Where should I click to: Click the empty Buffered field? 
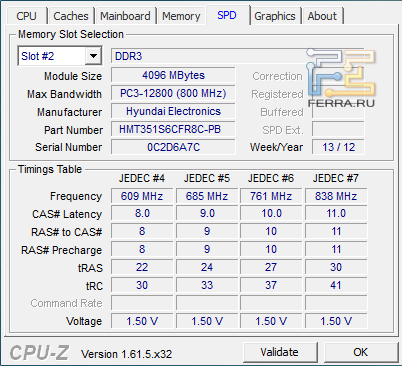coord(338,112)
